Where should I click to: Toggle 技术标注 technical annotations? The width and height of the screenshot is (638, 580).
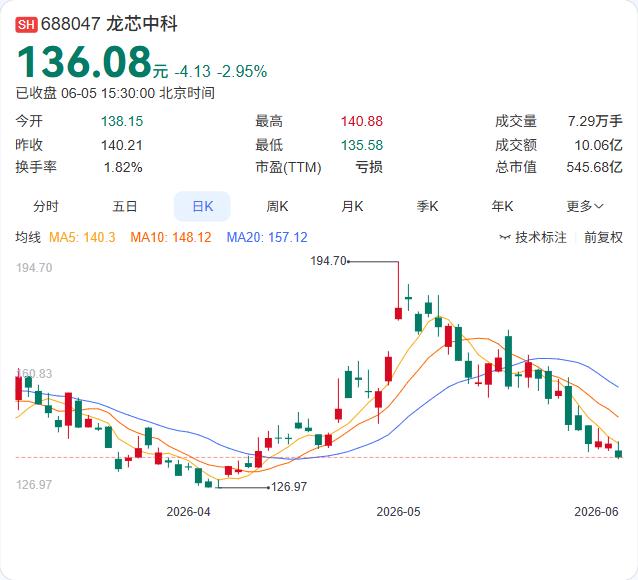pos(540,237)
